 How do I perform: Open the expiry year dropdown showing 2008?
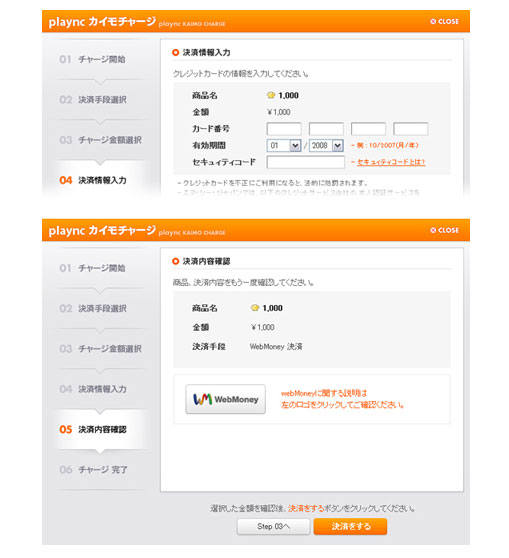[x=326, y=146]
